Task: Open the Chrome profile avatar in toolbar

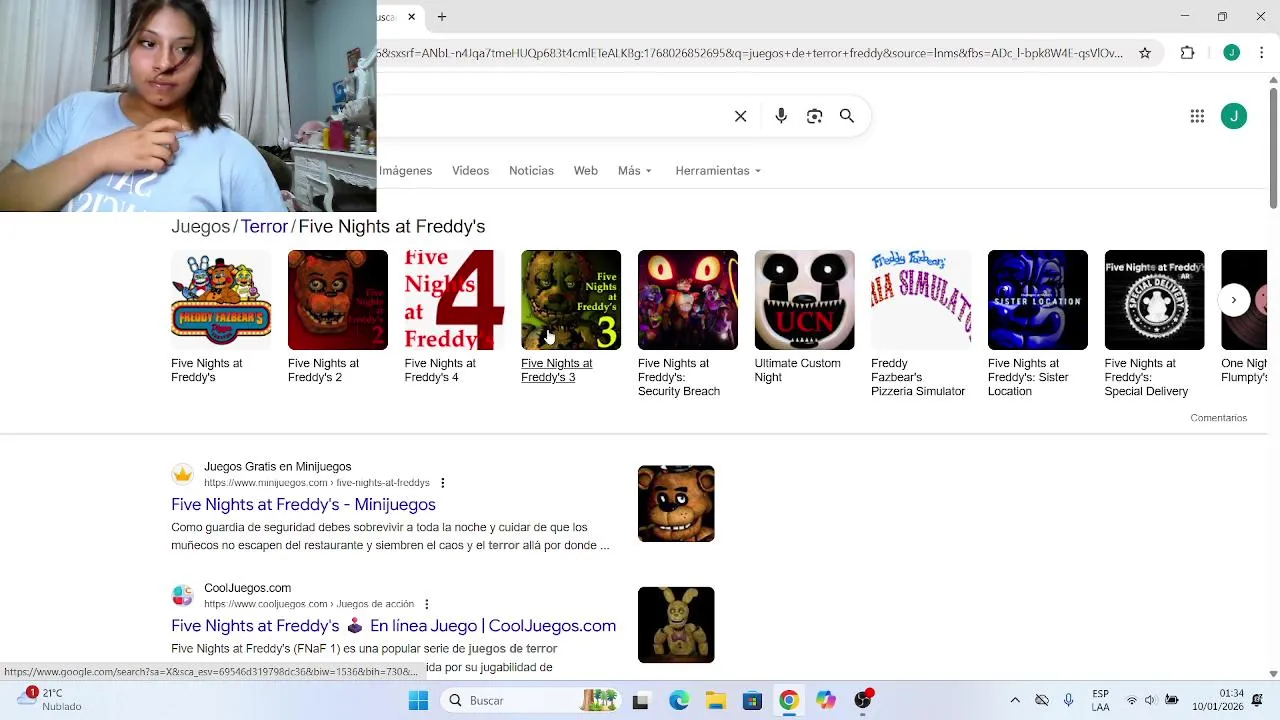Action: coord(1232,53)
